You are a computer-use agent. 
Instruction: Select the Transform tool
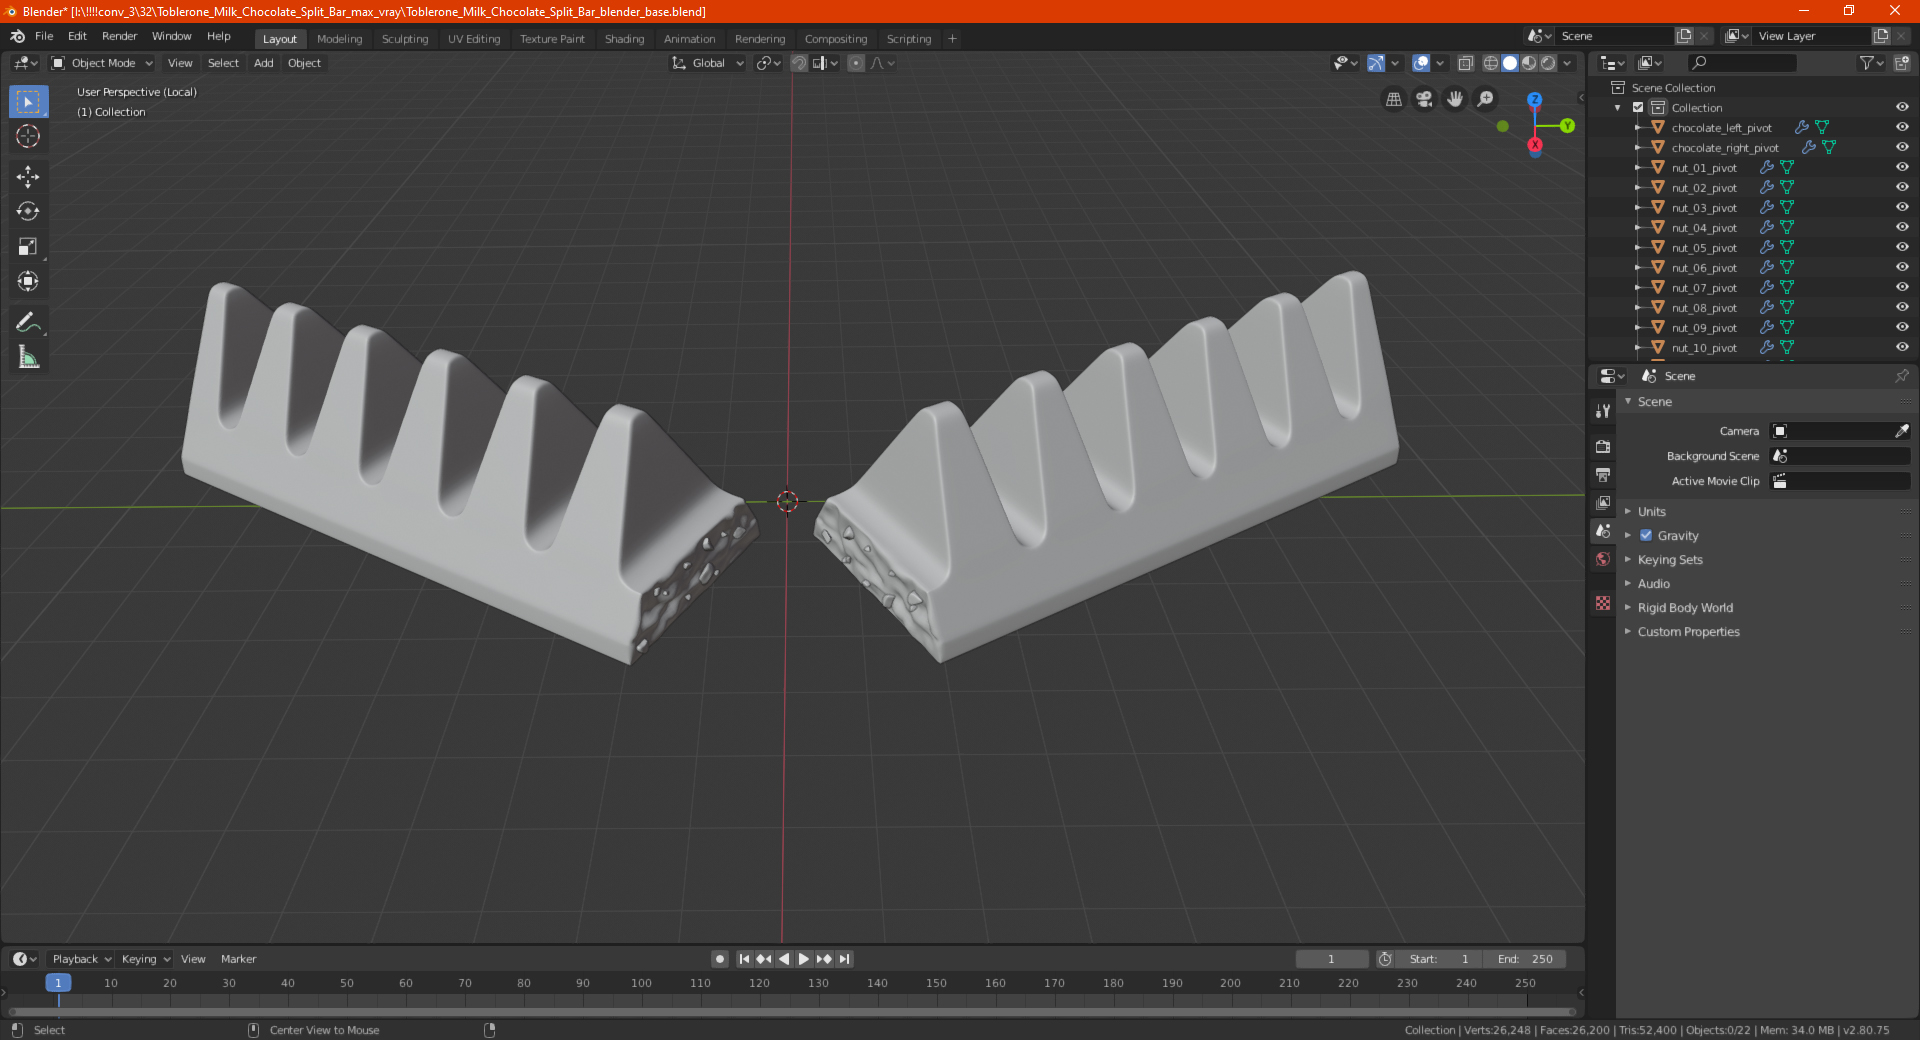point(28,282)
